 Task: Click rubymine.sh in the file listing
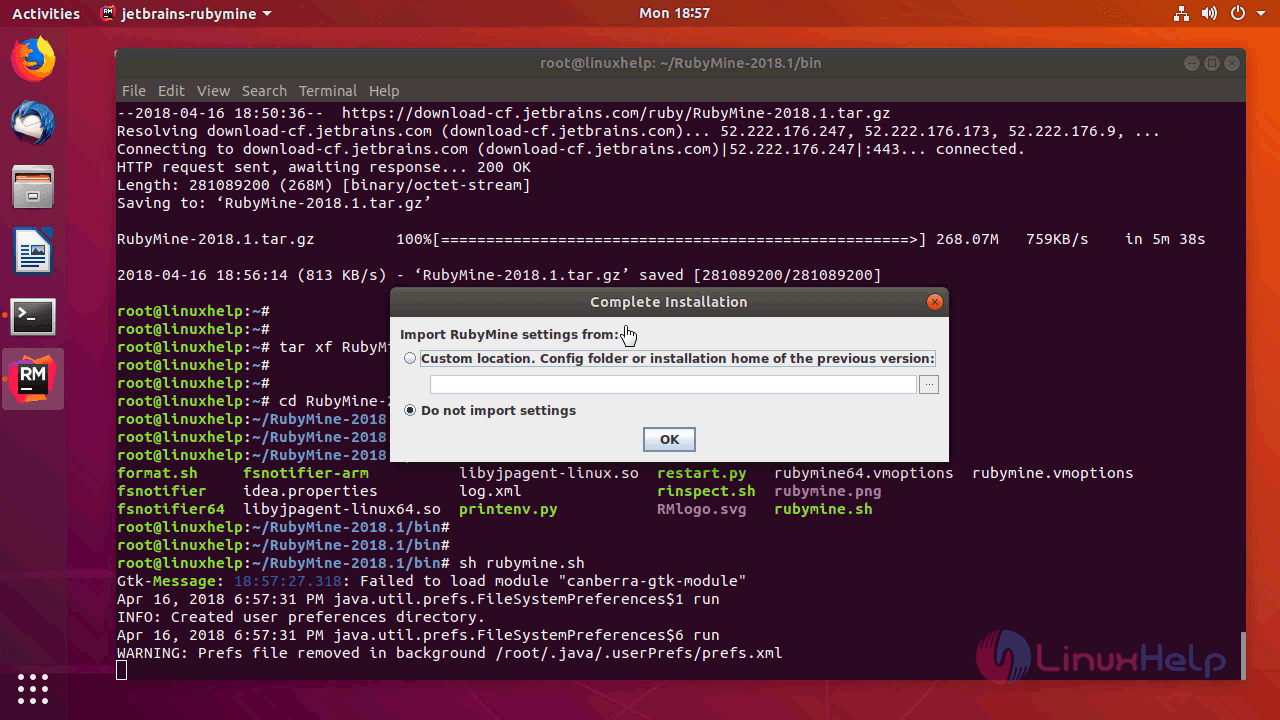pos(823,509)
